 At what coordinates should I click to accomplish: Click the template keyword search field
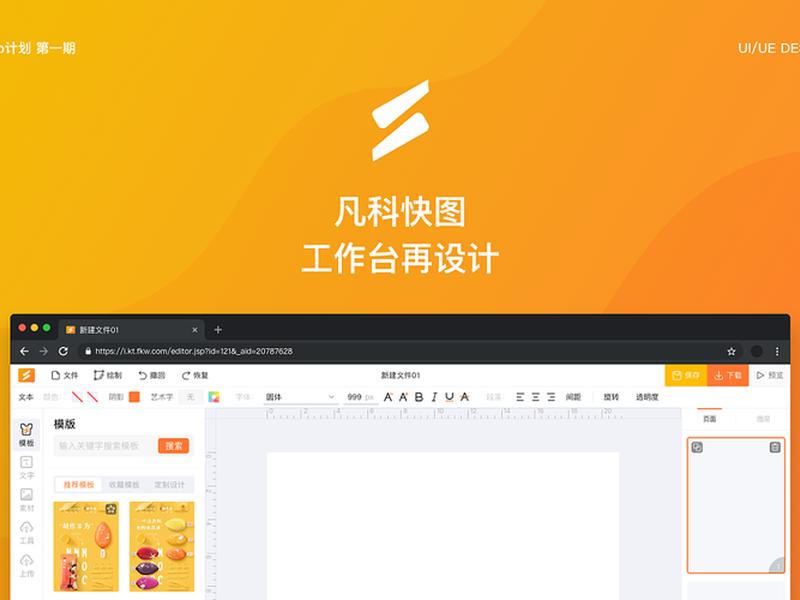tap(105, 445)
